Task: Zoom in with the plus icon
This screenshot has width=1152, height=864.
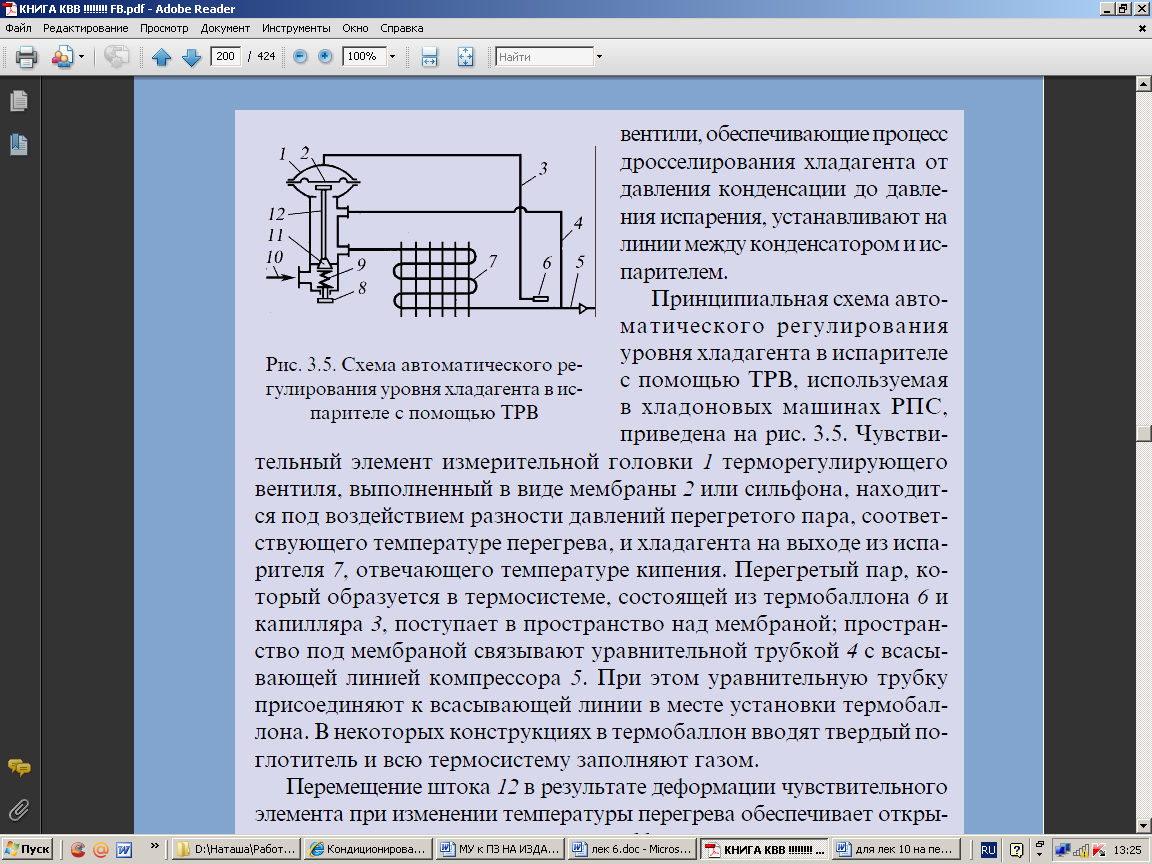Action: tap(325, 56)
